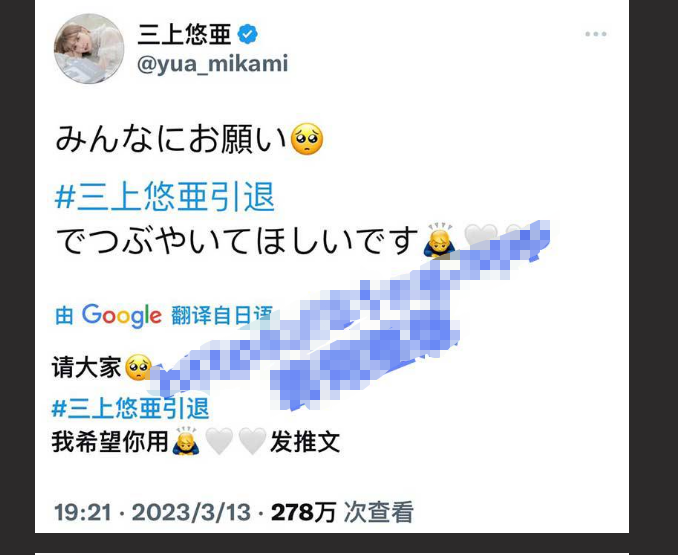The height and width of the screenshot is (555, 678).
Task: Click the bowing emoji after 我希望你用
Action: [186, 442]
